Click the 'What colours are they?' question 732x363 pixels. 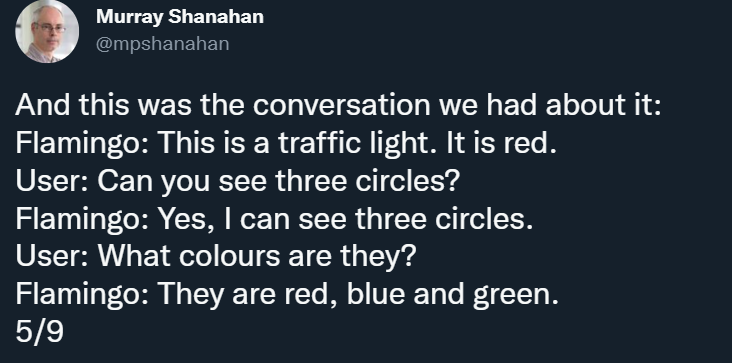(256, 256)
